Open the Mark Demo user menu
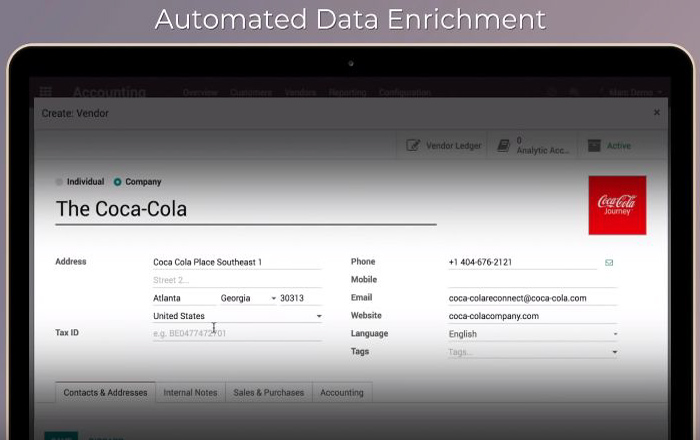 pyautogui.click(x=635, y=92)
